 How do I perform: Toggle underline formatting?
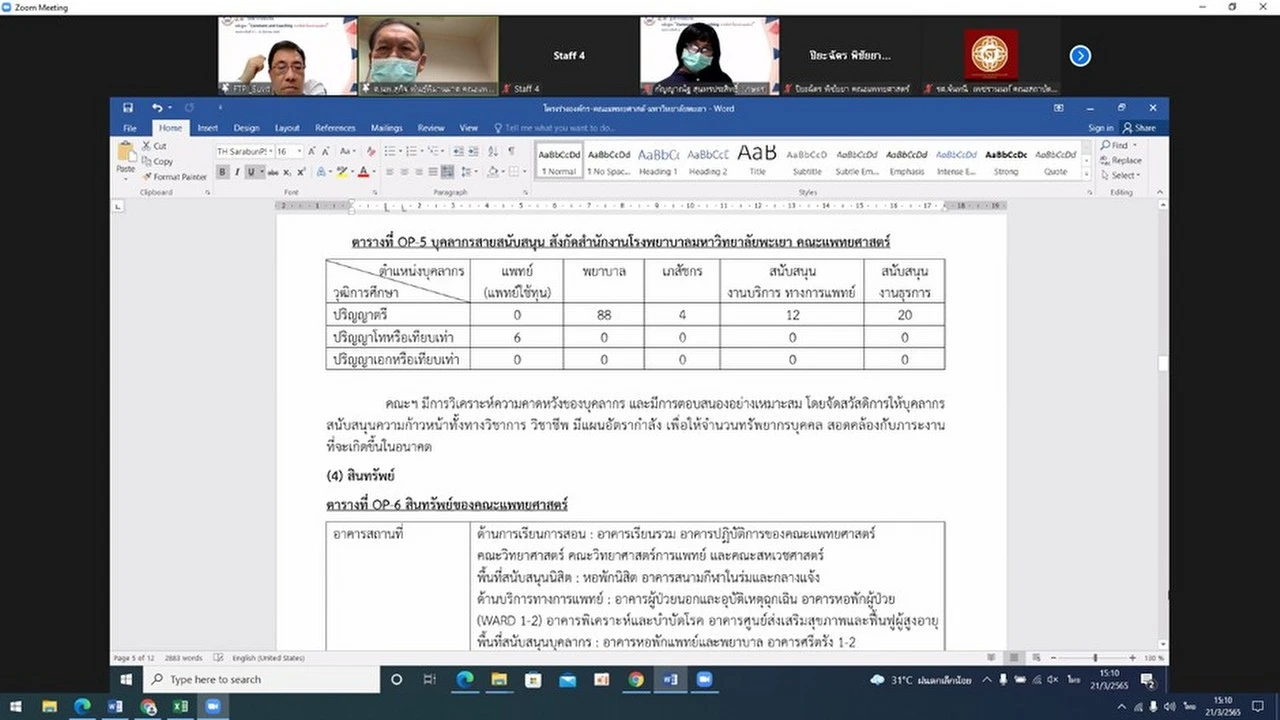tap(251, 172)
